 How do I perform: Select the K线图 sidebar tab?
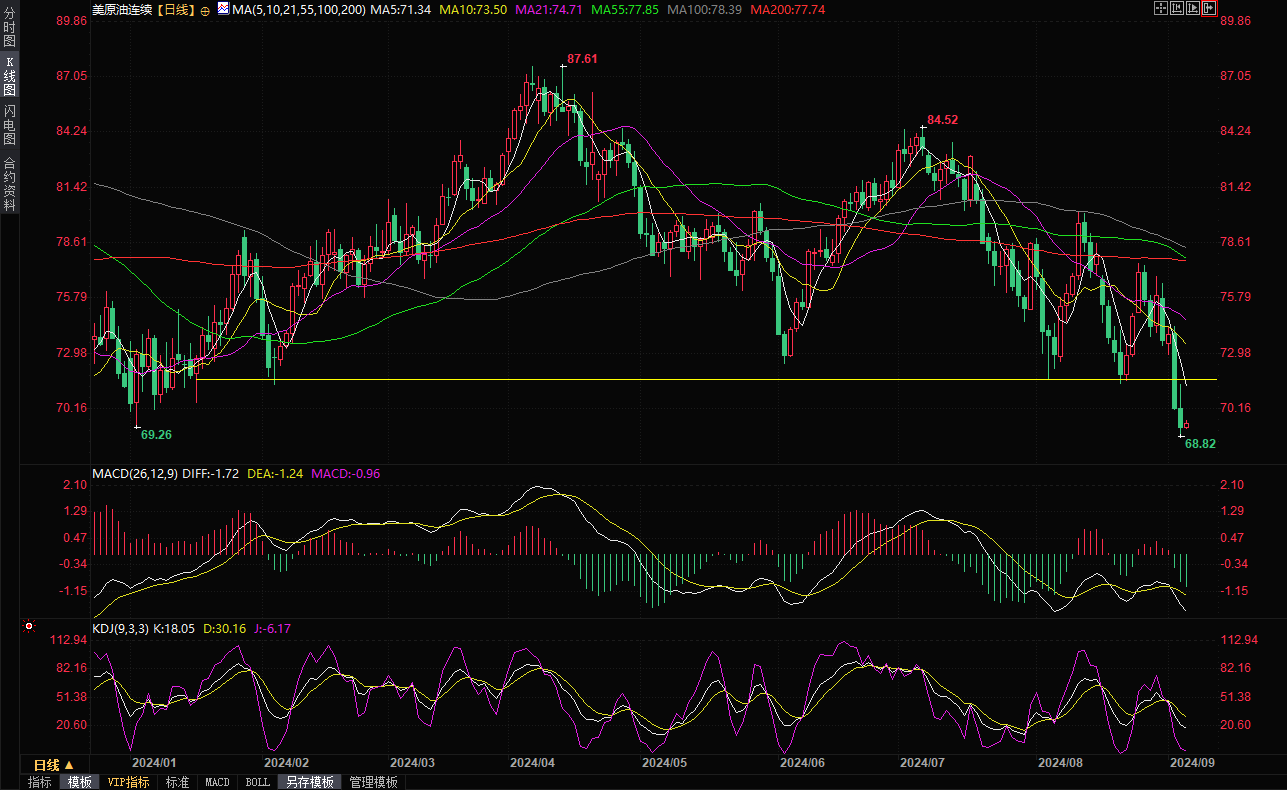tap(10, 76)
